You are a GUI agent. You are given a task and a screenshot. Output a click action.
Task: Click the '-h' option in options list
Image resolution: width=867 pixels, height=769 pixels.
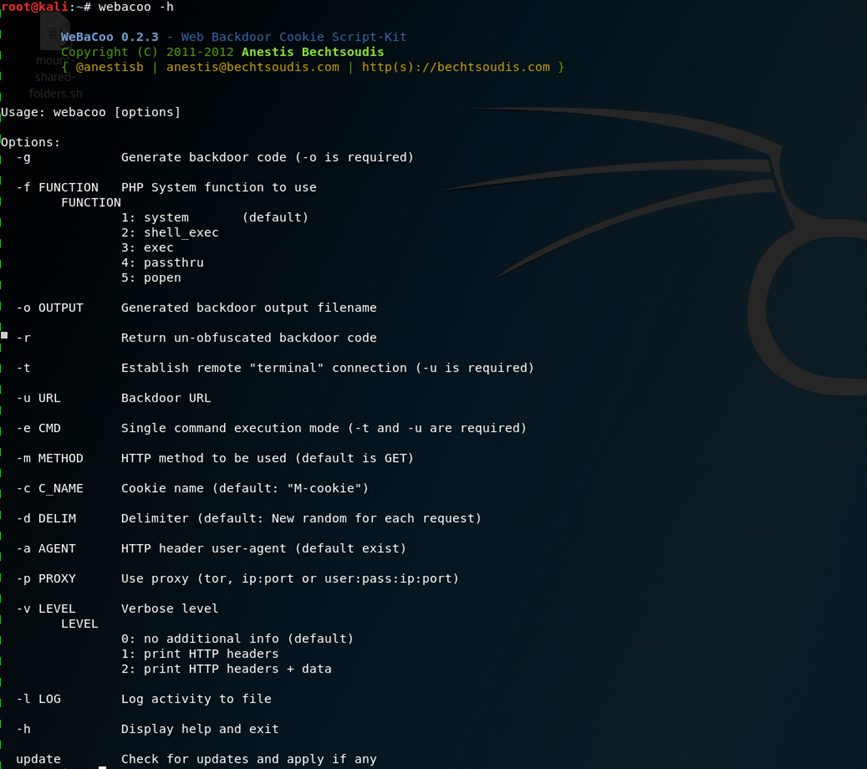coord(23,729)
